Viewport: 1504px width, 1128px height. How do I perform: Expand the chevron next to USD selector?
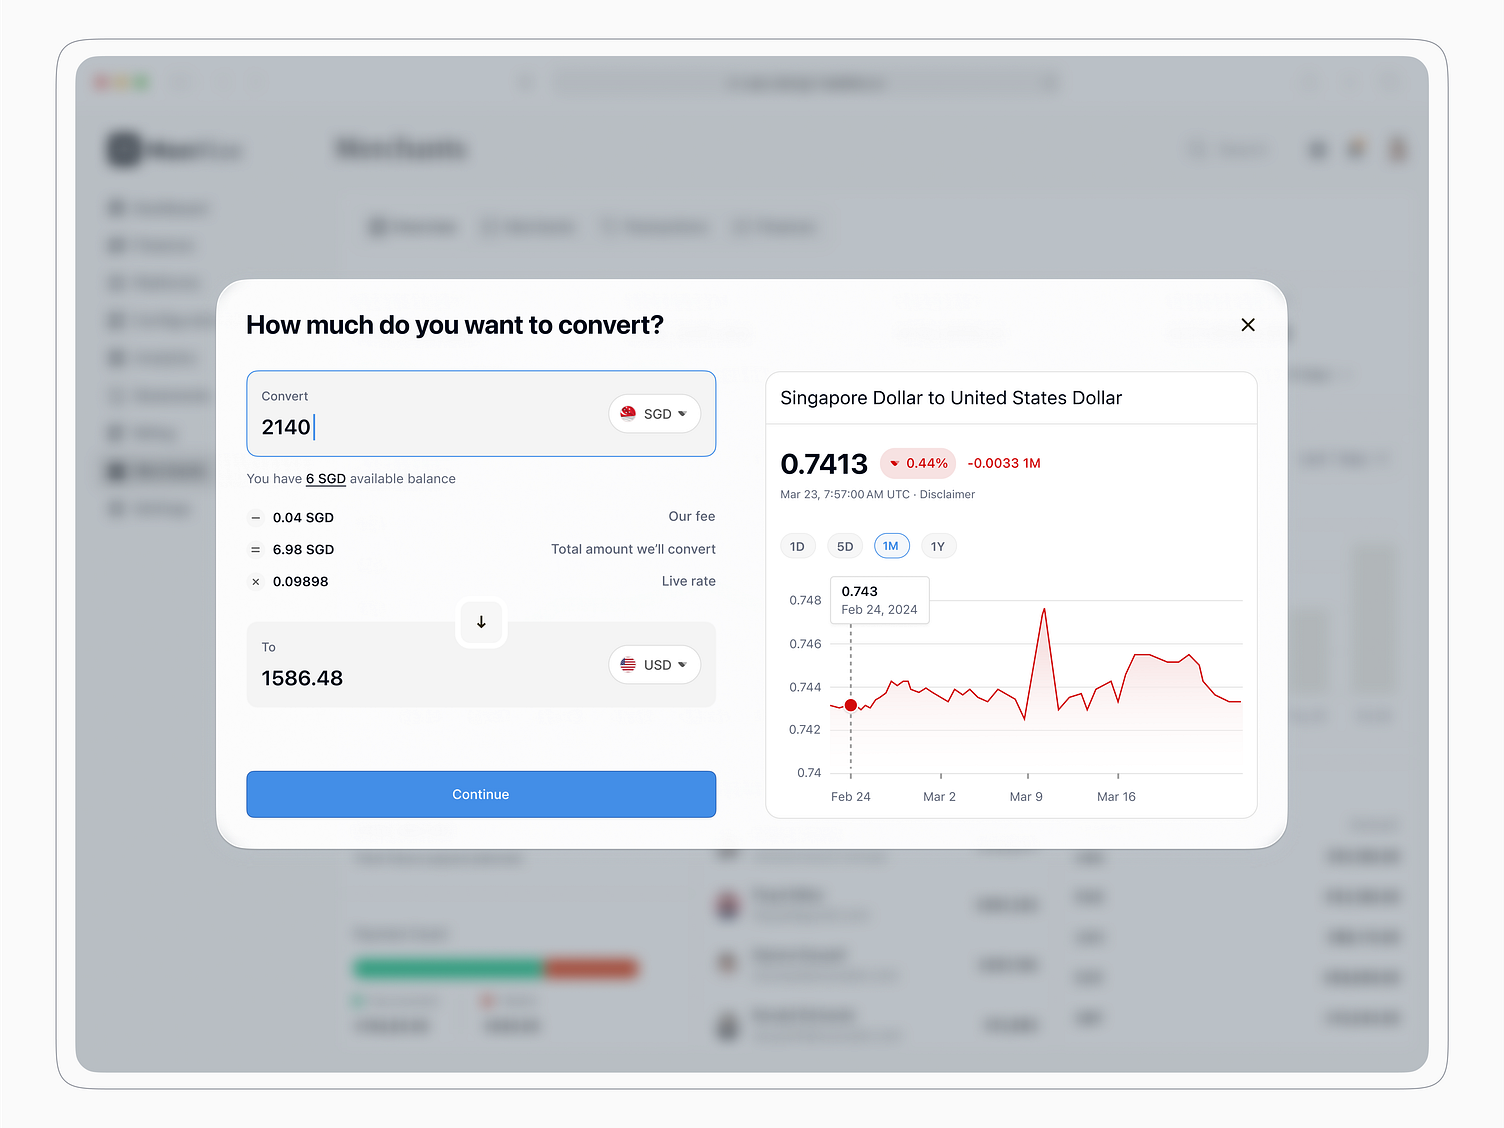pyautogui.click(x=684, y=664)
